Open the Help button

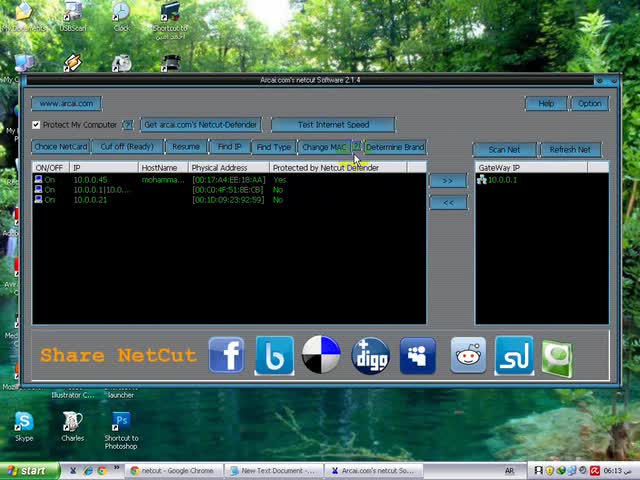pyautogui.click(x=546, y=104)
